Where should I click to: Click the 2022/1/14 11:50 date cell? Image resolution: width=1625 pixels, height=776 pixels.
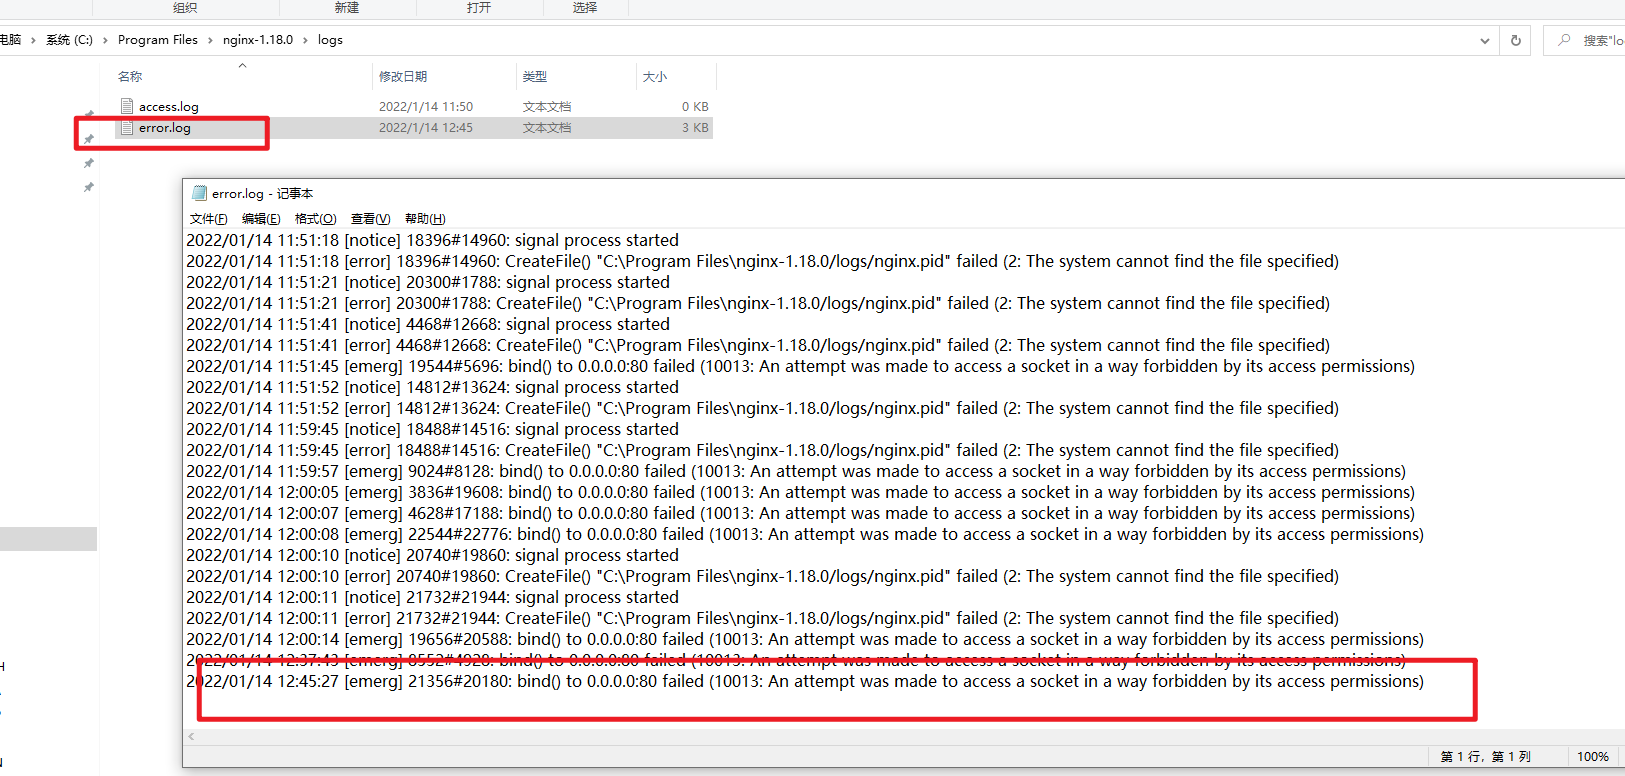[426, 106]
